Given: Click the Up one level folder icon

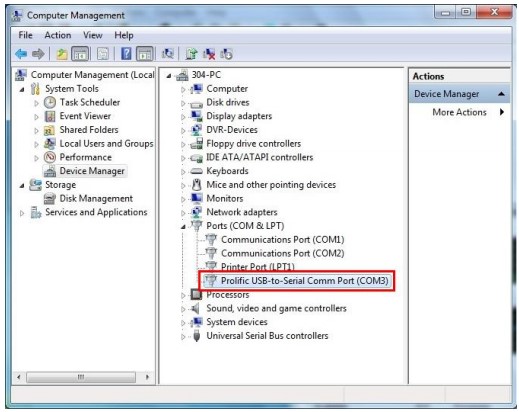Looking at the screenshot, I should click(x=62, y=54).
